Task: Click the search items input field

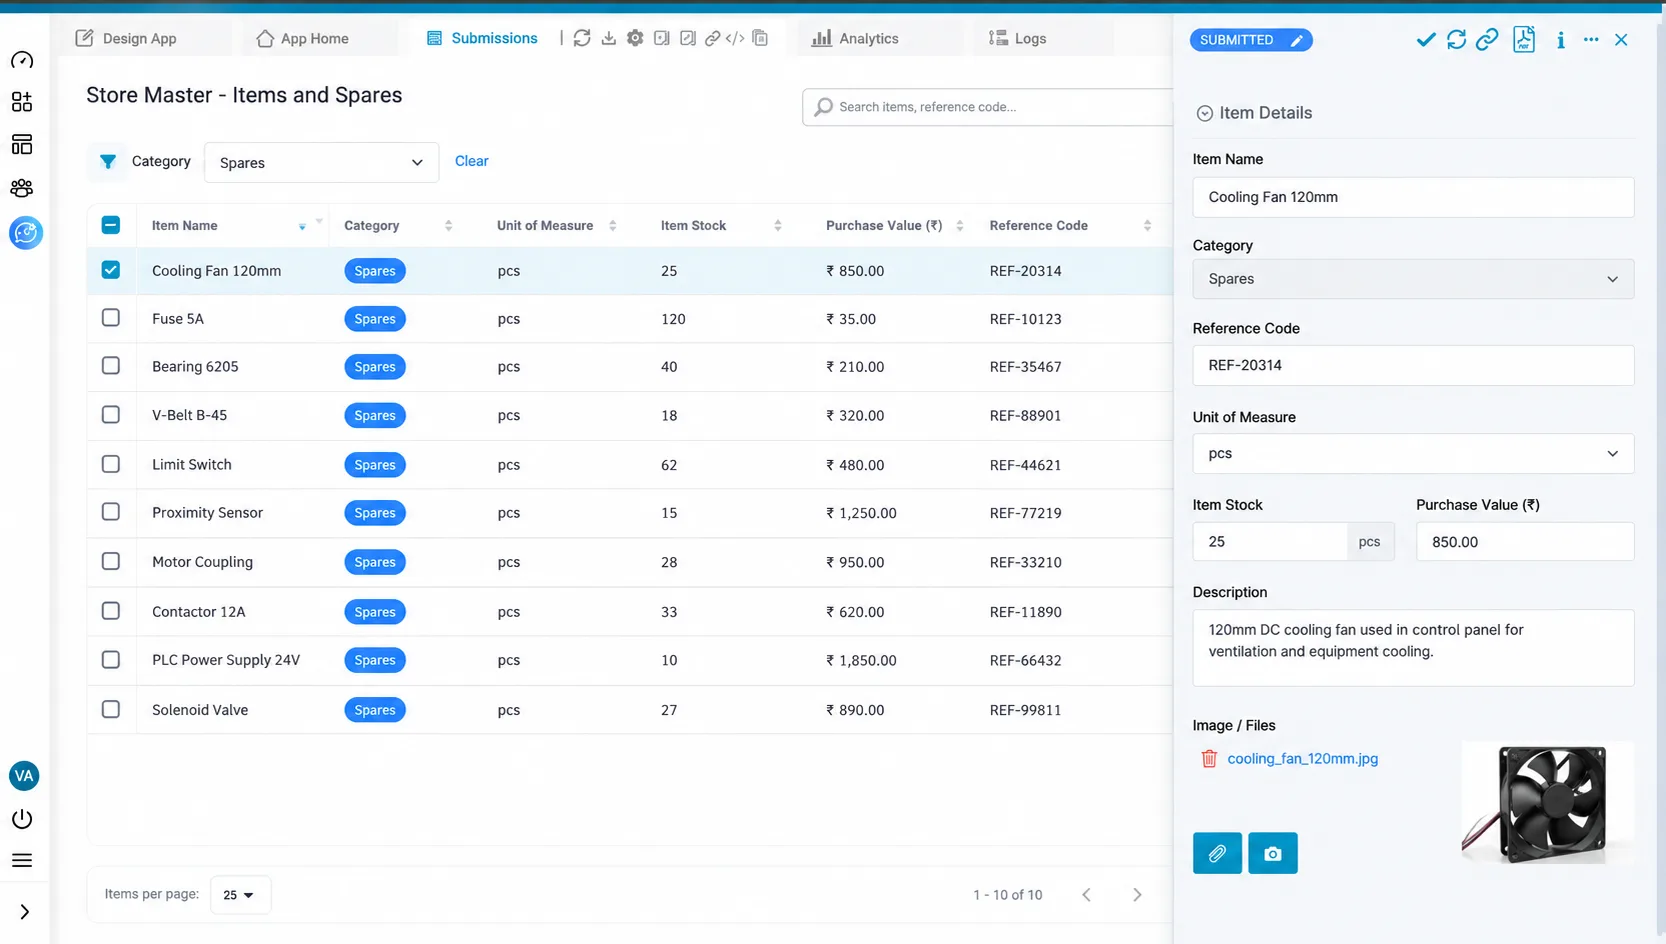Action: click(x=987, y=107)
